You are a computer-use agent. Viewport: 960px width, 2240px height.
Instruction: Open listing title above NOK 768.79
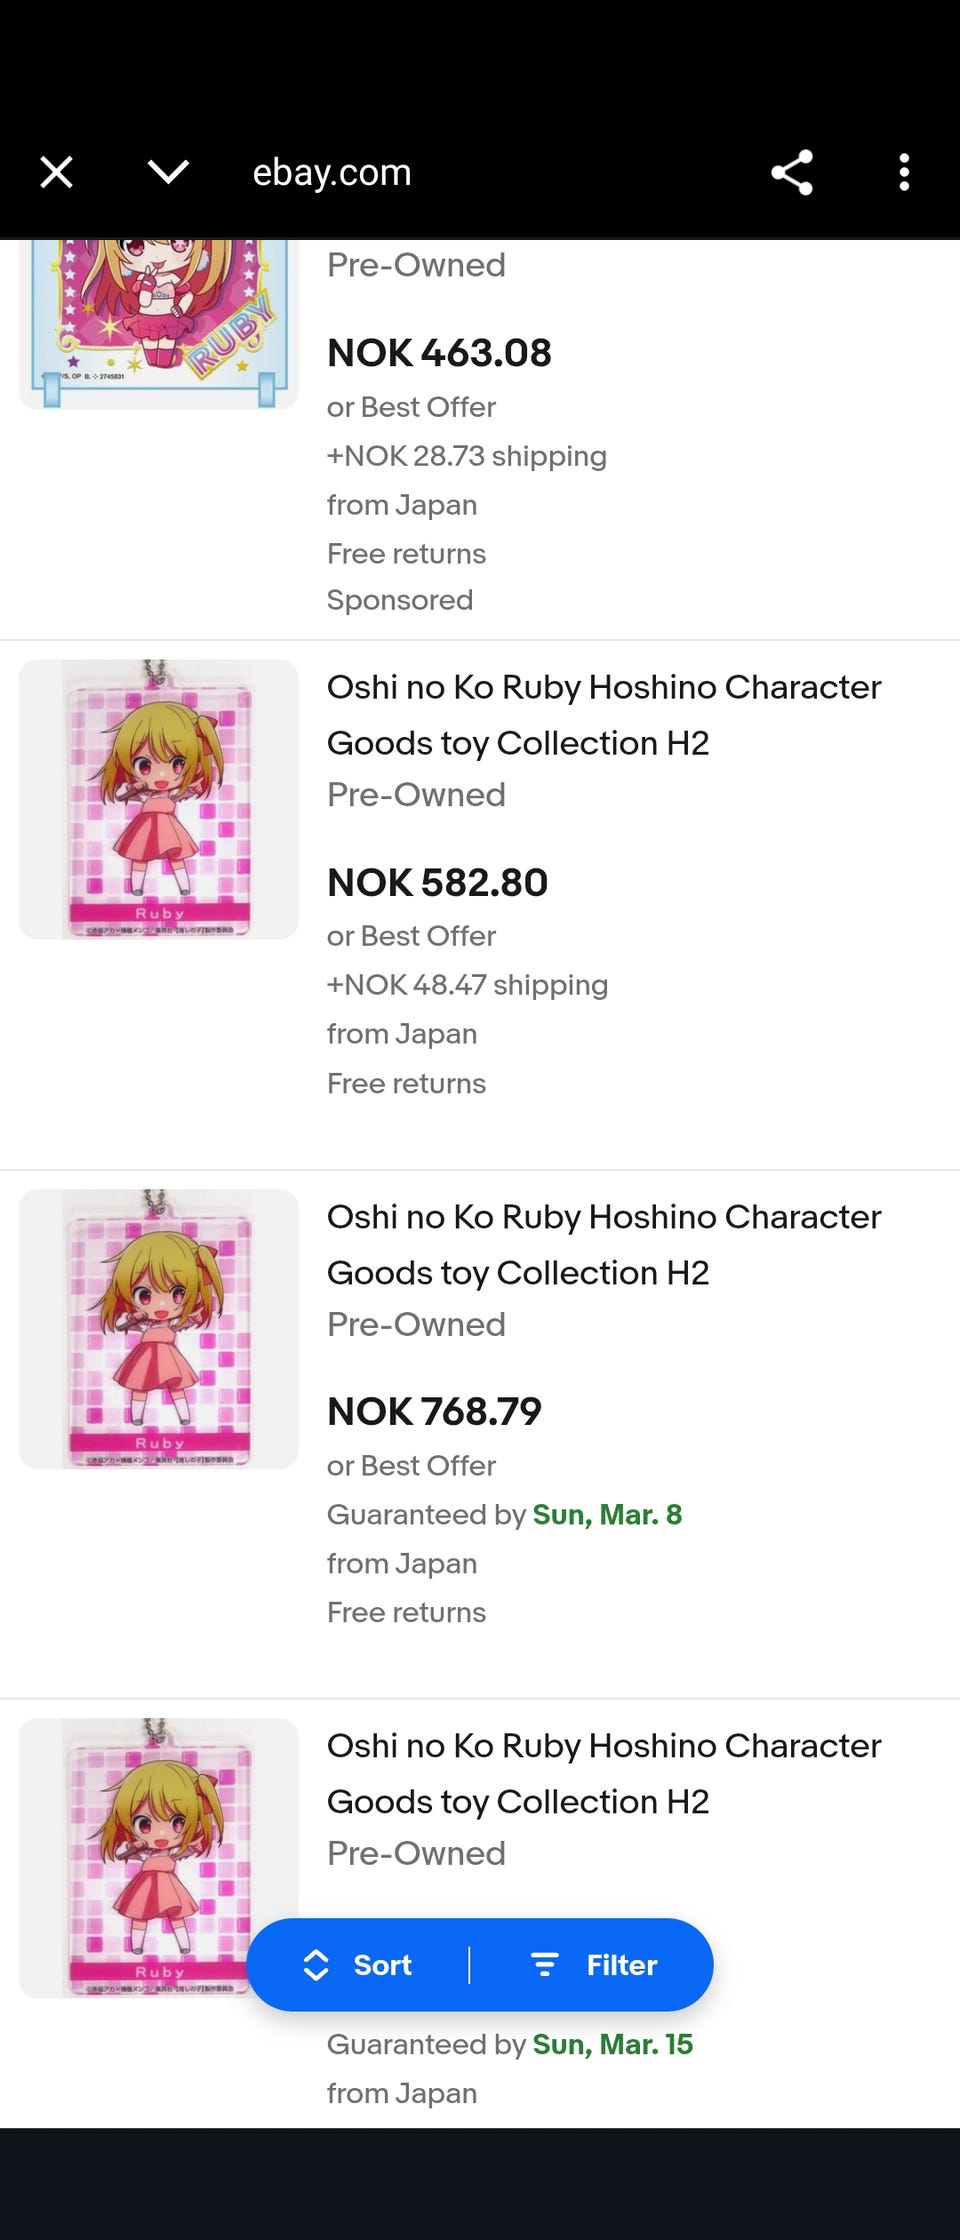(604, 1244)
